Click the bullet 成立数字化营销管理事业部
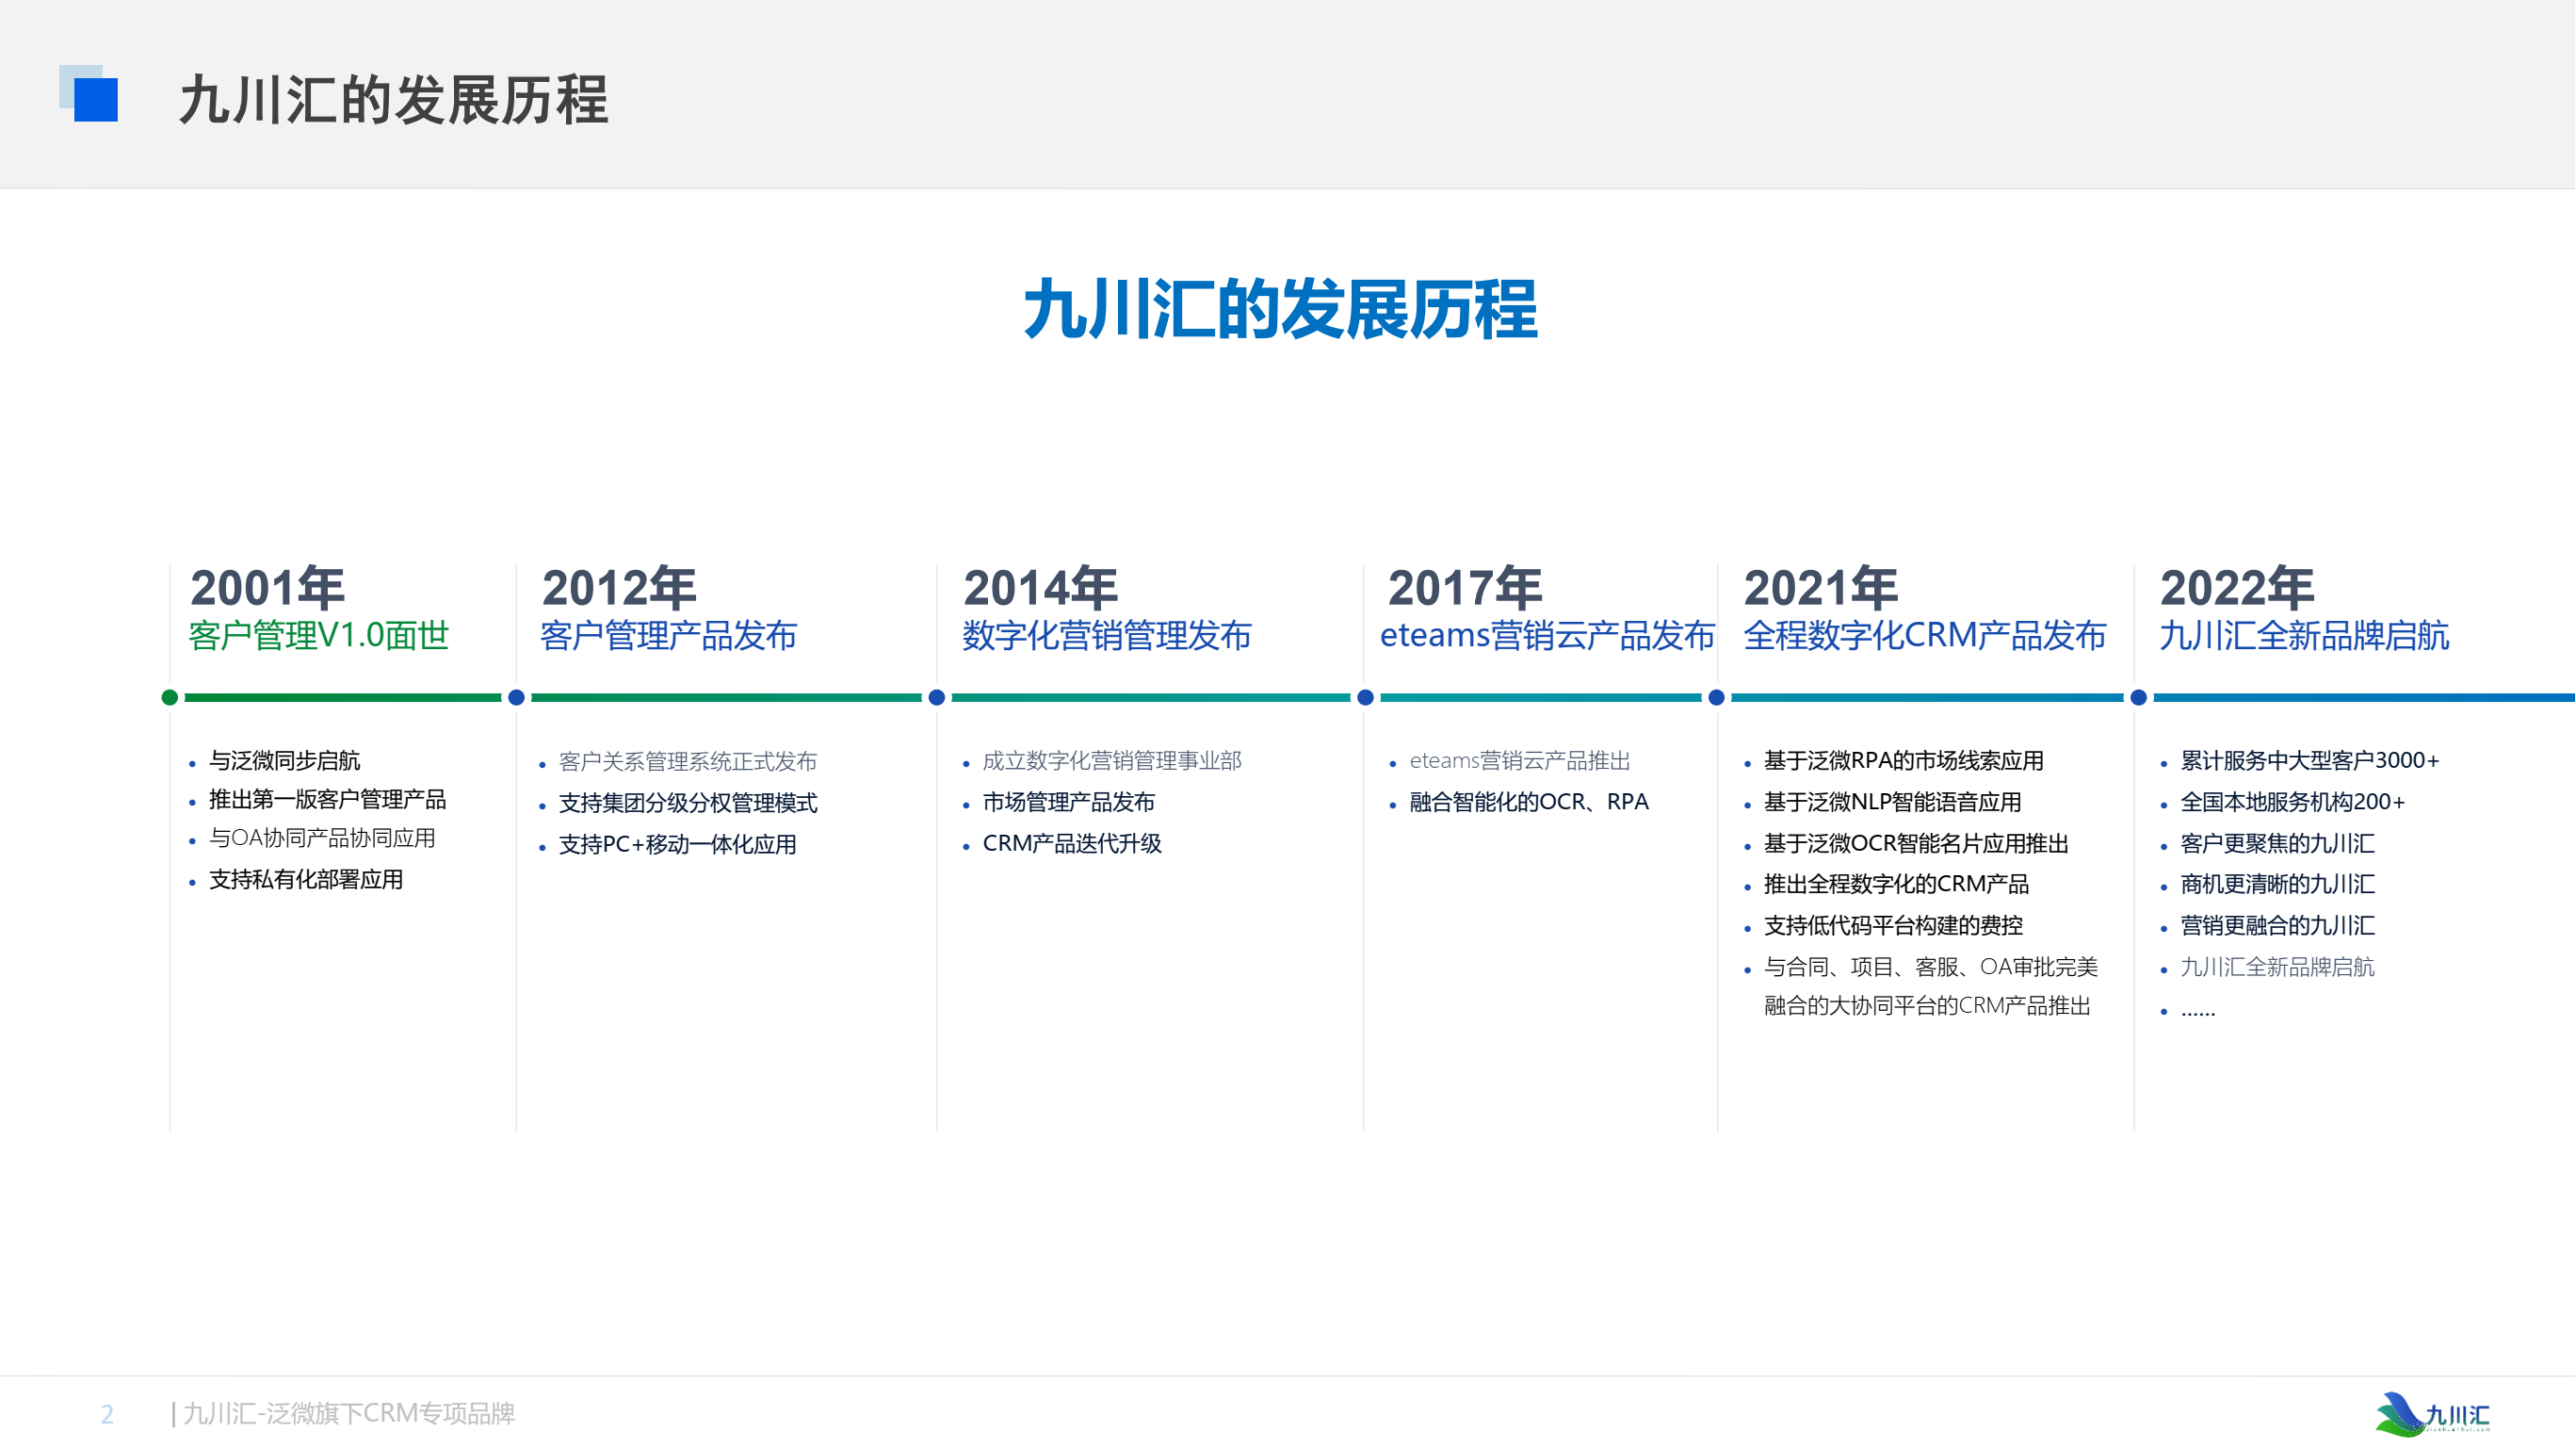This screenshot has width=2576, height=1449. (1112, 761)
